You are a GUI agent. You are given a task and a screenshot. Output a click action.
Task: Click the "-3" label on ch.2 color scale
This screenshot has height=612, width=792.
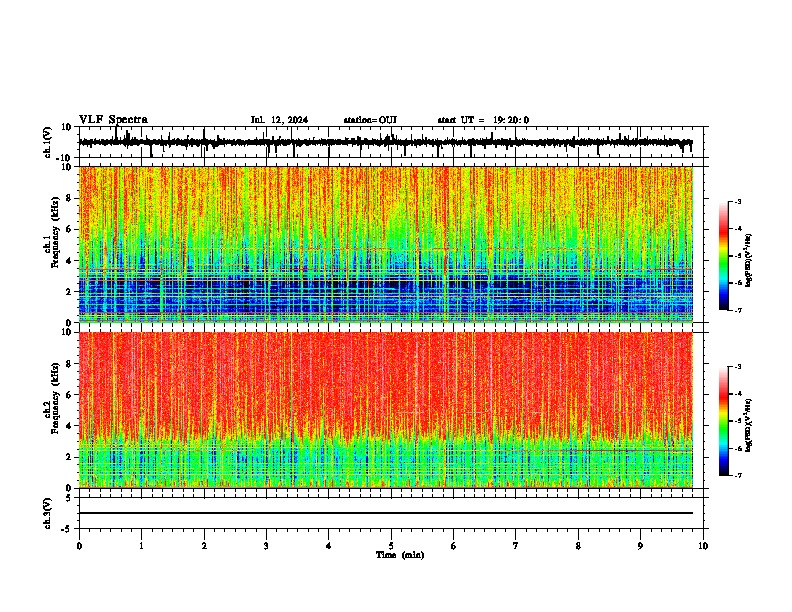coord(737,367)
